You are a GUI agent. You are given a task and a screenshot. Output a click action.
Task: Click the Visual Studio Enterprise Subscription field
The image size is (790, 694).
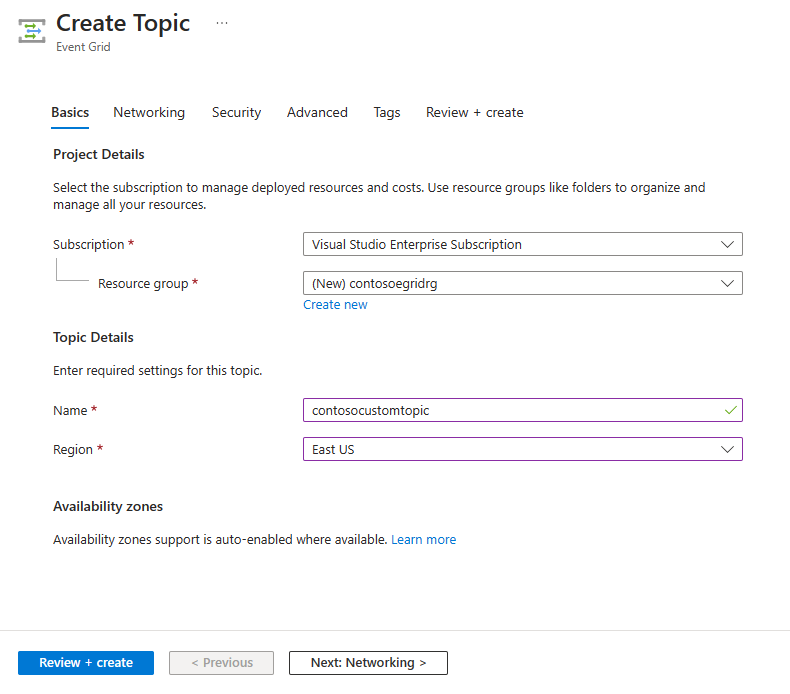click(x=522, y=244)
